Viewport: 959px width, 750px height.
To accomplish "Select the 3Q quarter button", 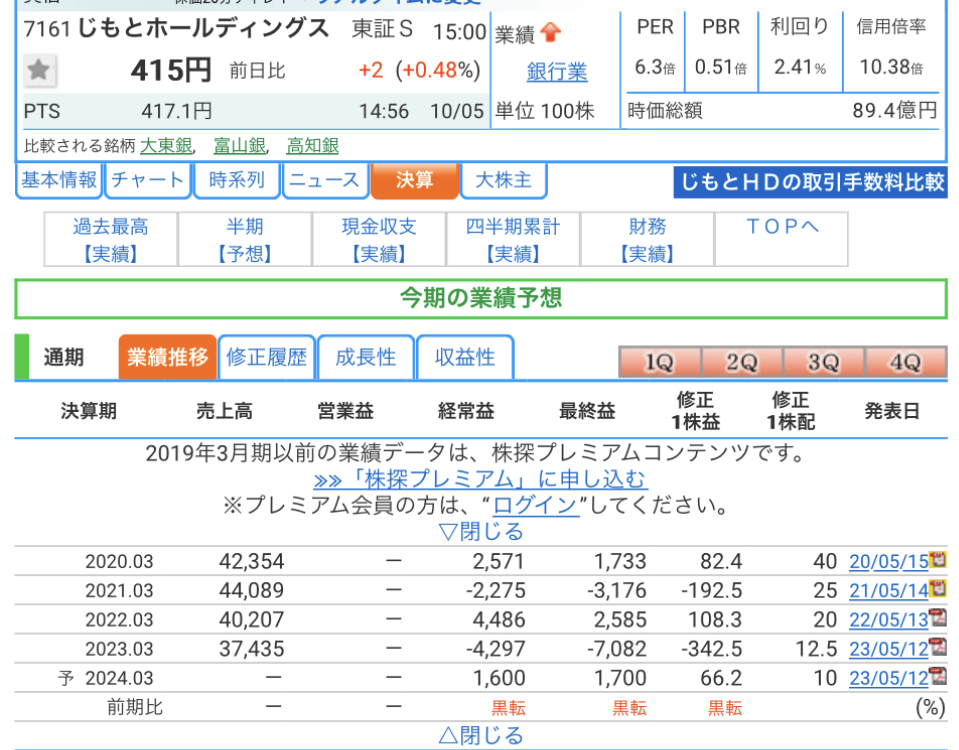I will coord(823,363).
